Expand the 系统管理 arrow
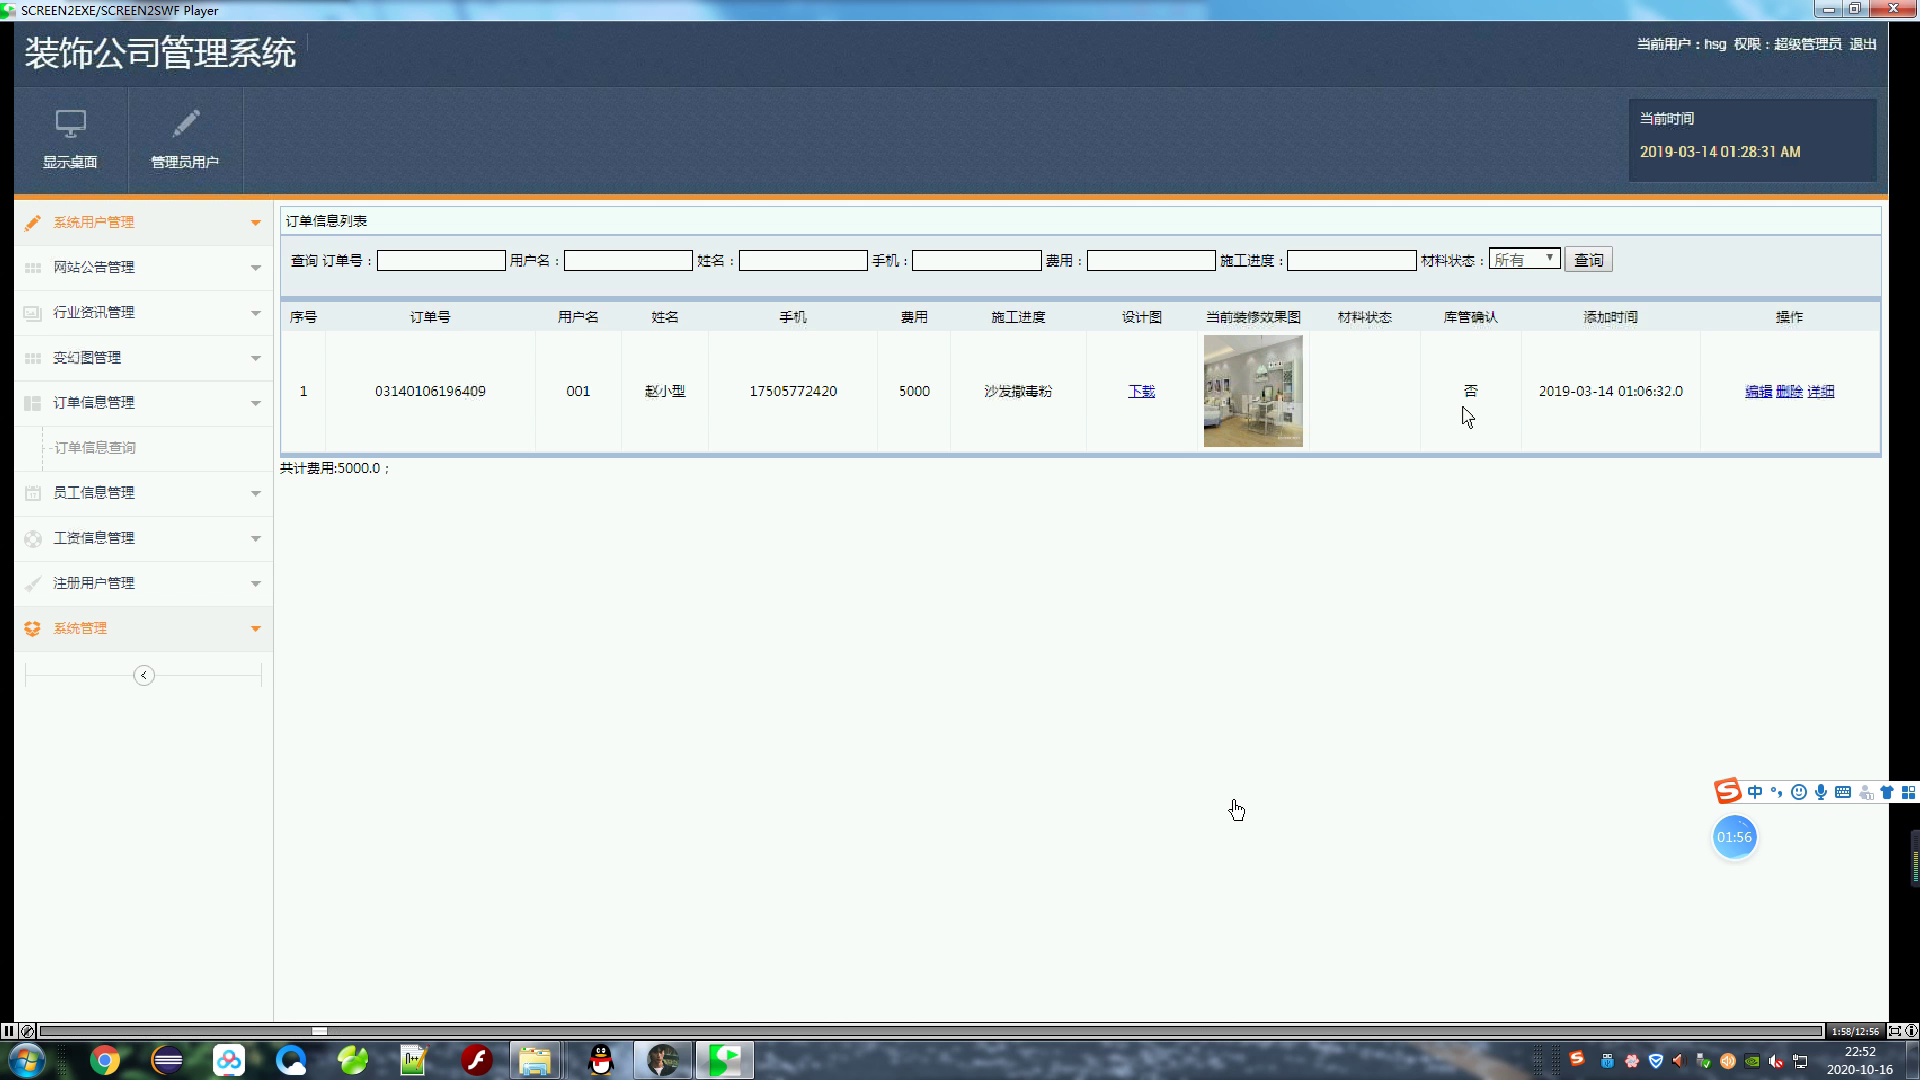 256,628
